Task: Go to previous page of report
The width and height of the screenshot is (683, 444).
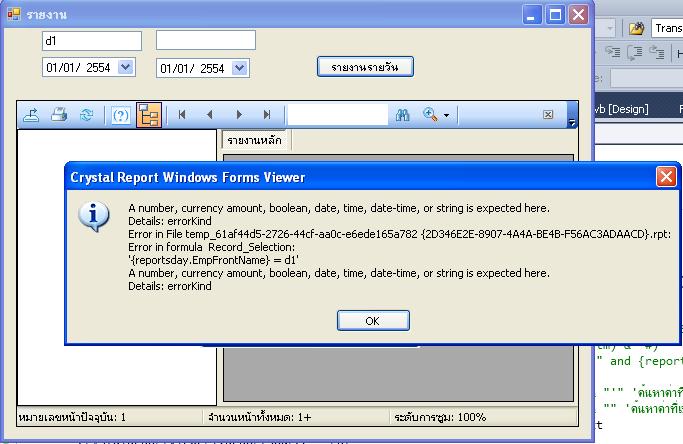Action: click(x=210, y=115)
